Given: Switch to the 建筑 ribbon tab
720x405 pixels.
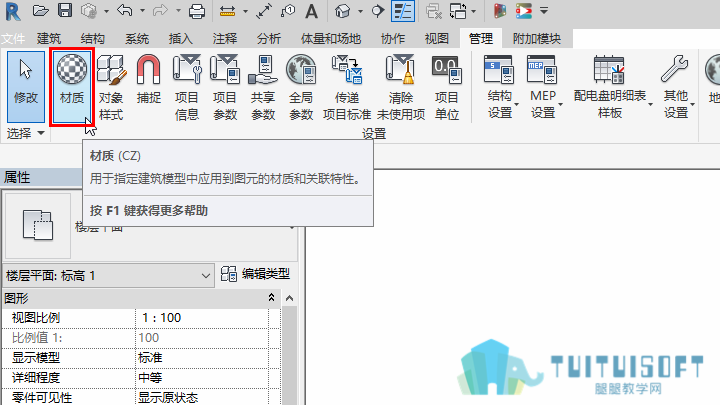Looking at the screenshot, I should [49, 39].
